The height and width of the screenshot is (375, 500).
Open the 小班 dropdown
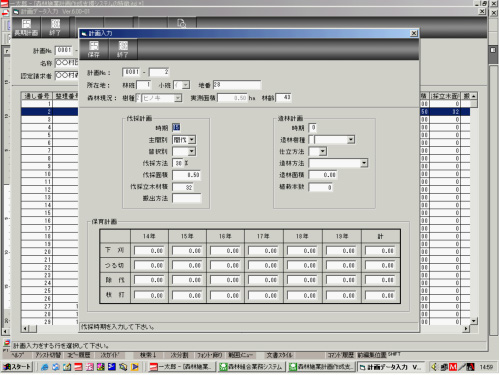pyautogui.click(x=186, y=85)
